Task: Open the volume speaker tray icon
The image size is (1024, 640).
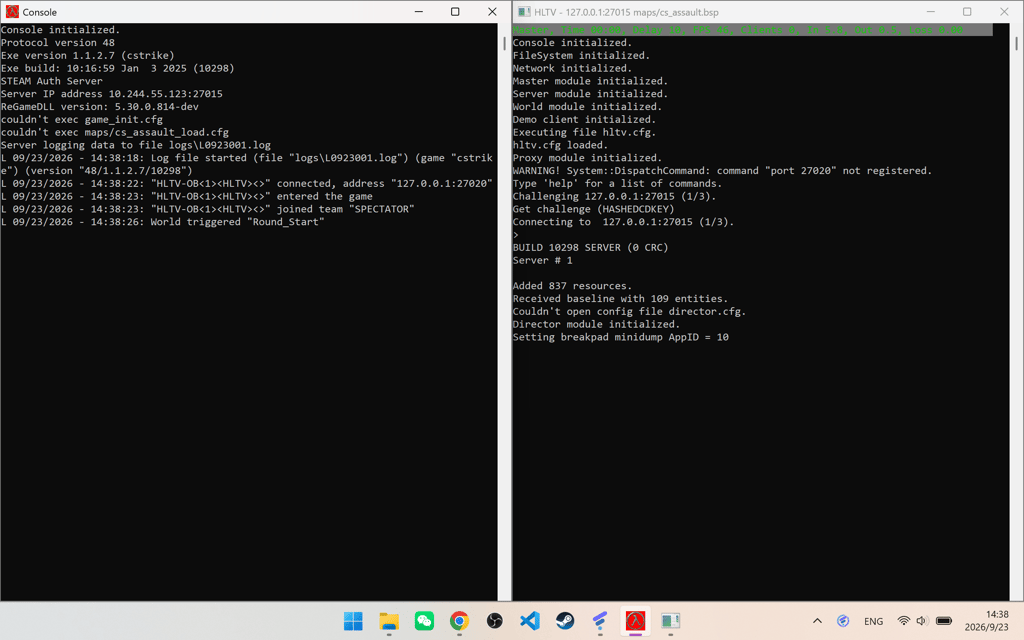Action: [921, 621]
